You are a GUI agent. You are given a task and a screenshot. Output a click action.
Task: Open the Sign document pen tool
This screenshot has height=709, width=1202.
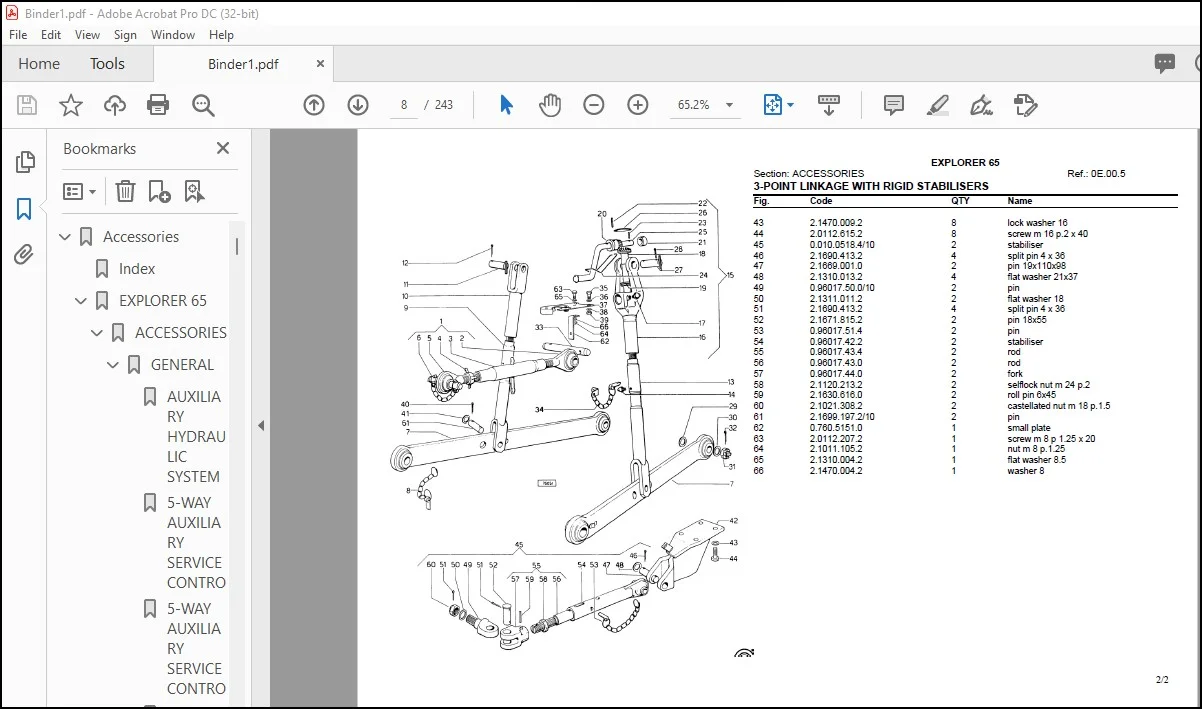point(981,105)
